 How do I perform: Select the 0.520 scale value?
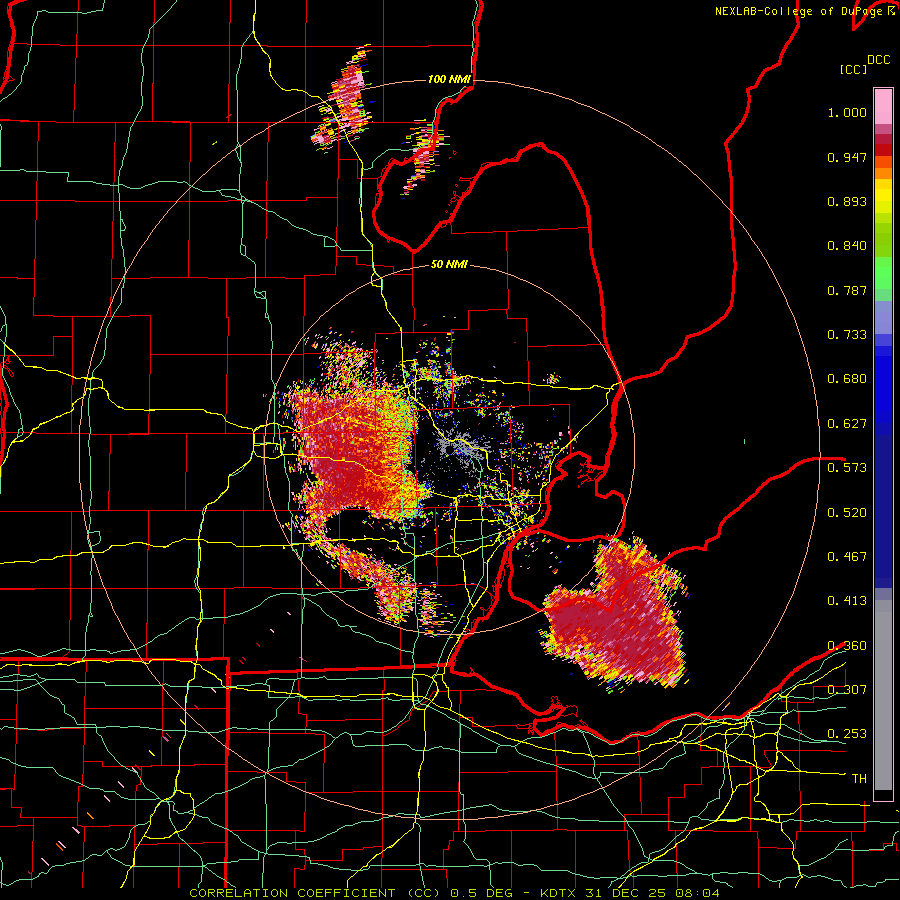847,513
